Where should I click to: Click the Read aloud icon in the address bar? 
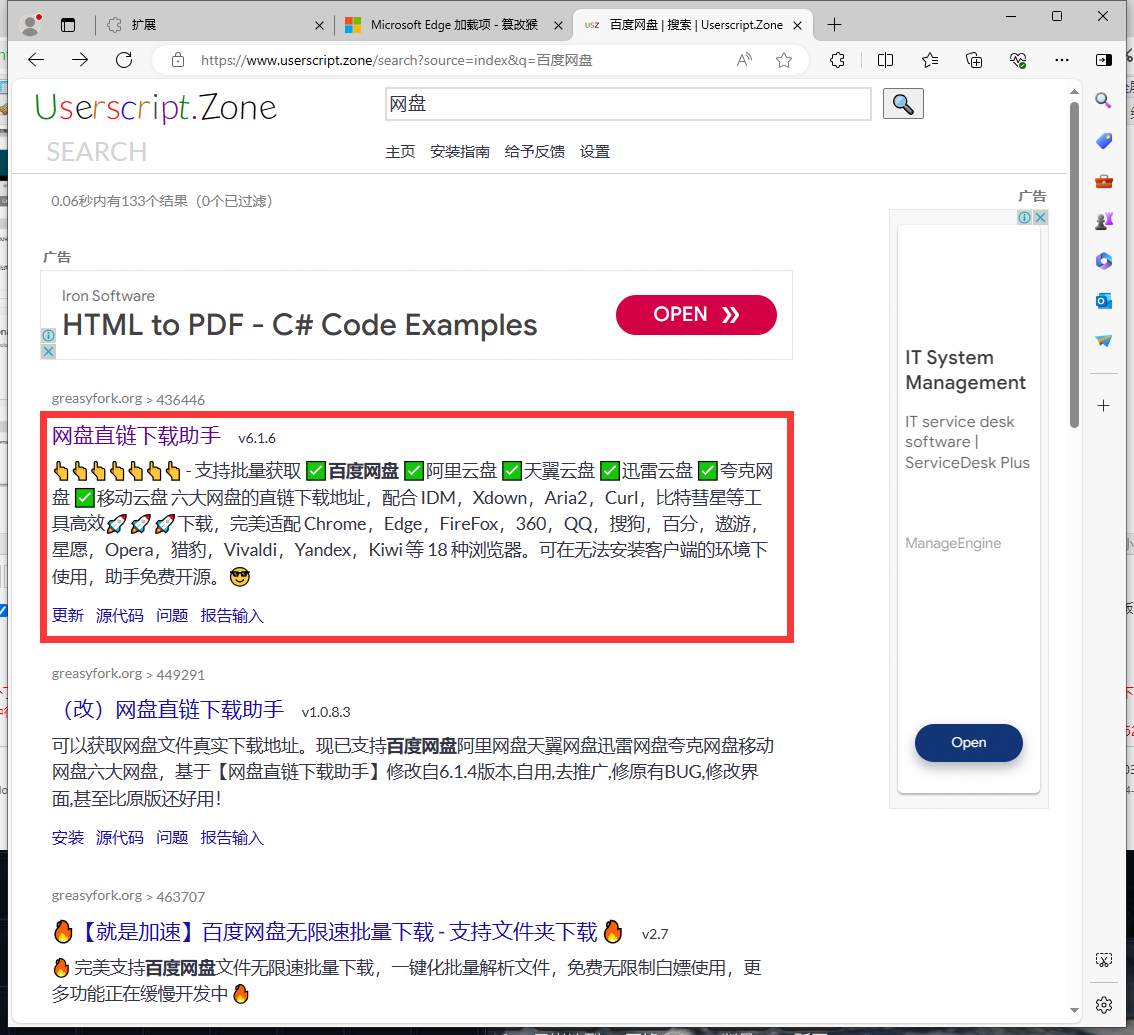coord(744,60)
